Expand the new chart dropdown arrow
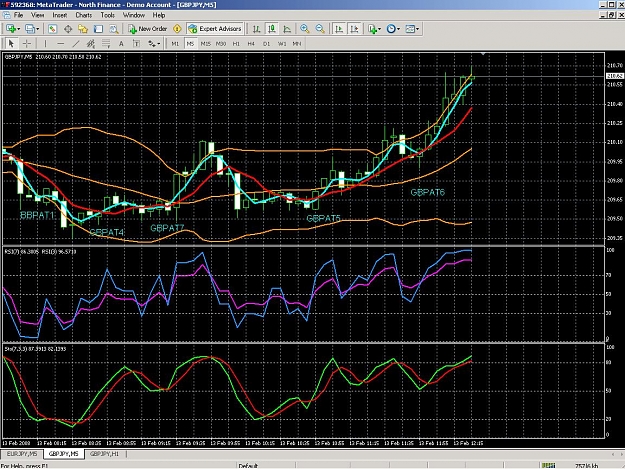Image resolution: width=625 pixels, height=469 pixels. 19,29
